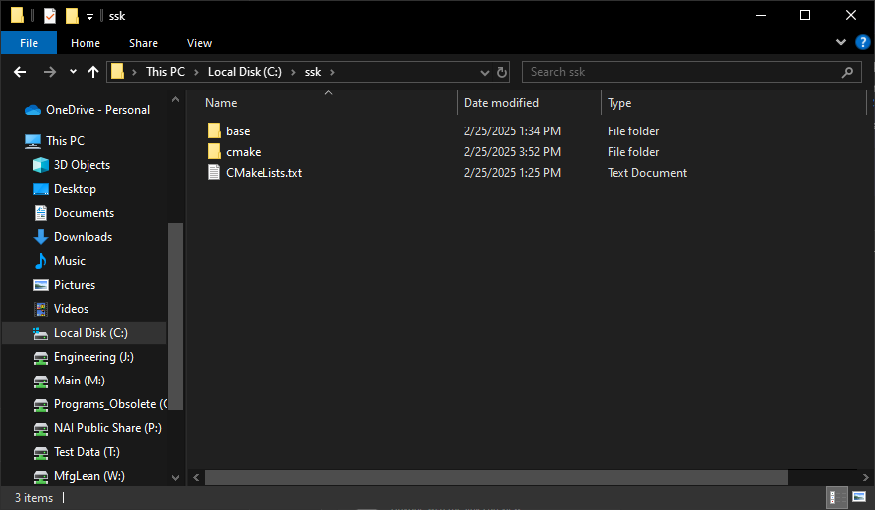The image size is (875, 510).
Task: Click the New folder quick access icon
Action: [x=72, y=16]
